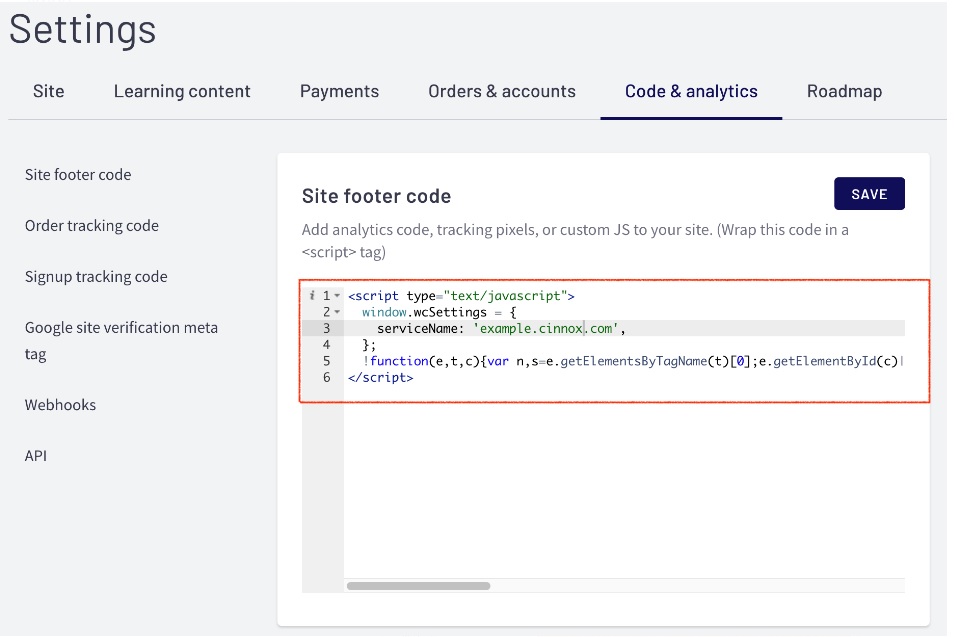Screen dimensions: 958x637
Task: Open Order tracking code settings
Action: point(92,225)
